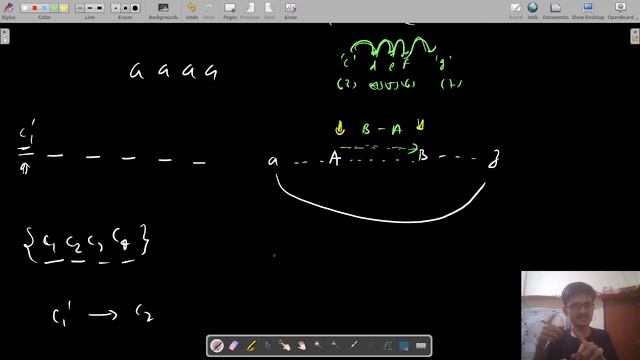Select the Highlighter tool in stylus palette
Image resolution: width=640 pixels, height=360 pixels.
251,346
